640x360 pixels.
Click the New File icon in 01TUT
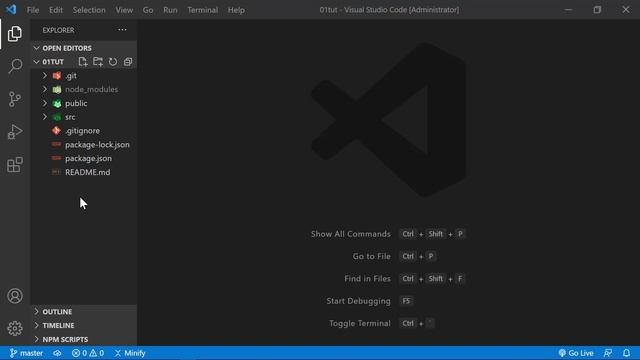point(83,62)
